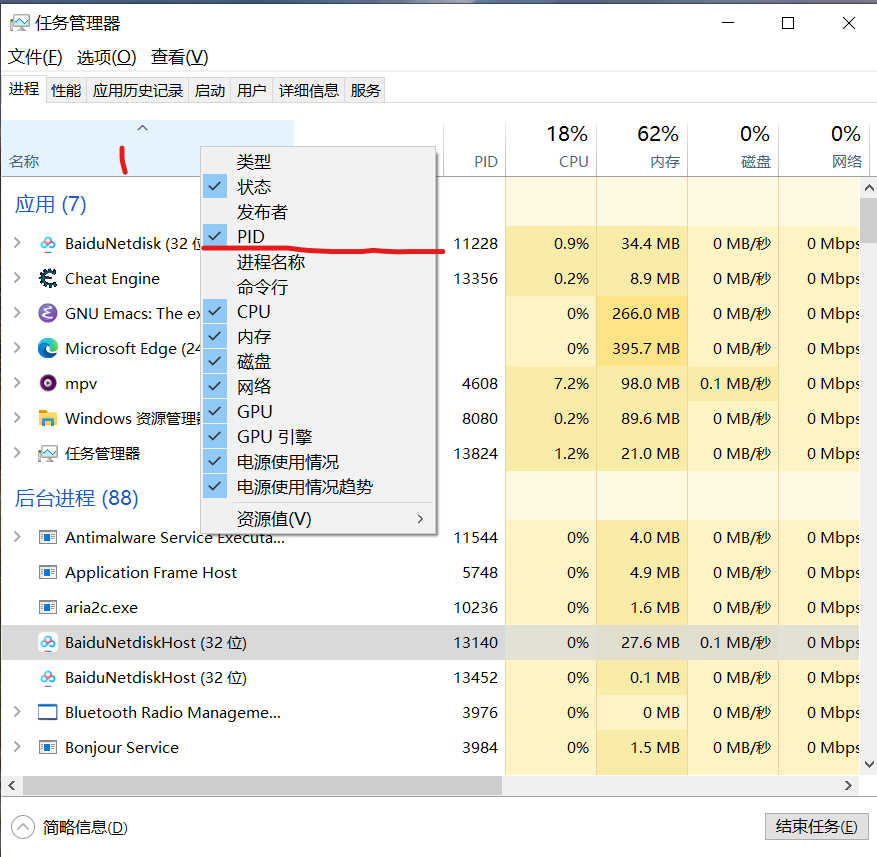Click the mpv player icon
The width and height of the screenshot is (877, 857).
click(48, 384)
